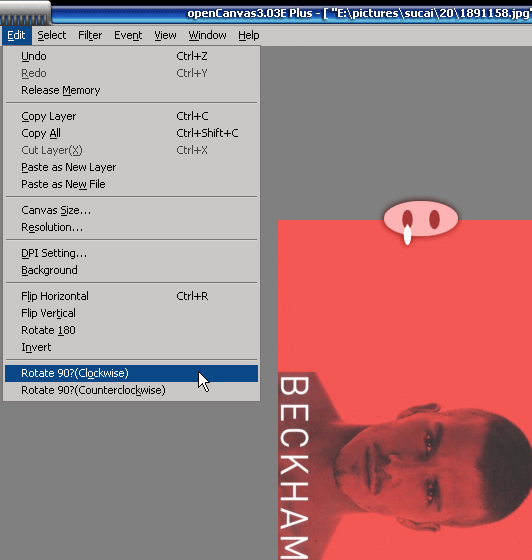The height and width of the screenshot is (560, 532).
Task: Choose Rotate 90 Counterclockwise entry
Action: coord(131,390)
